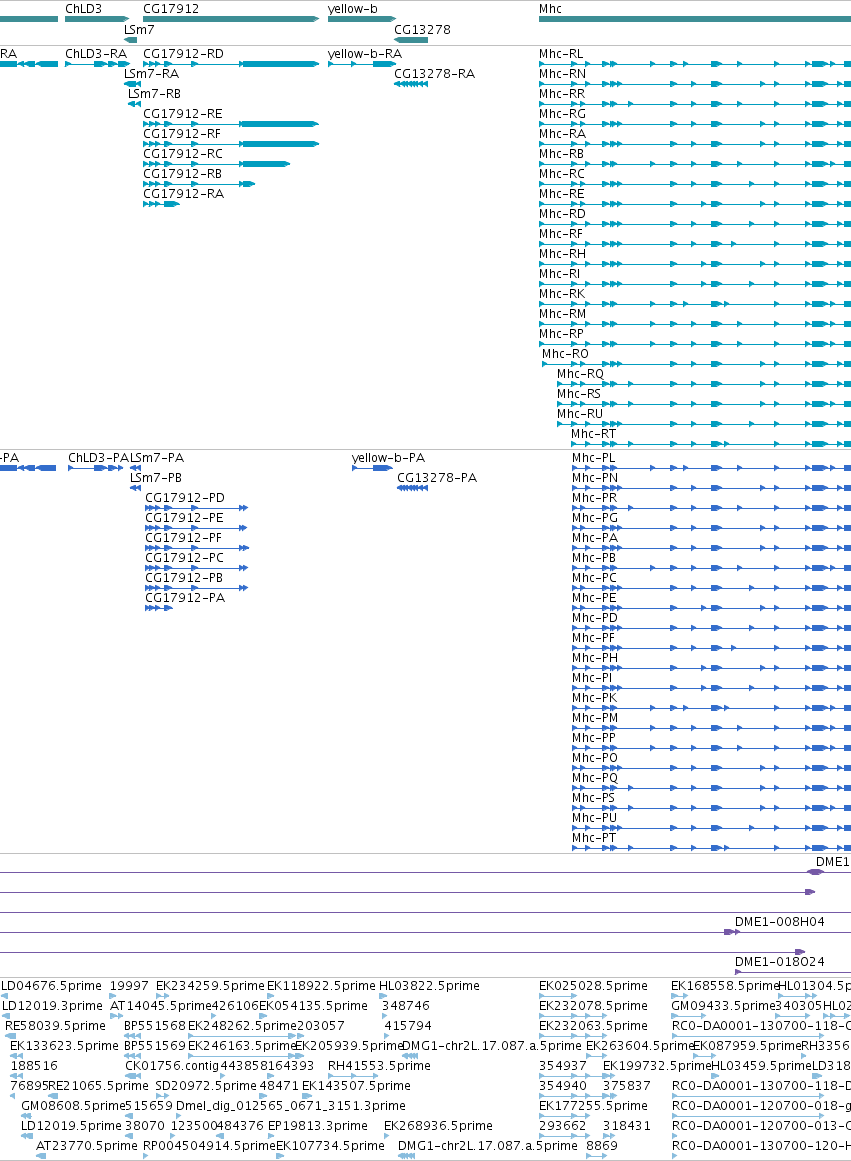Click protein Mhc-PT

[x=594, y=838]
